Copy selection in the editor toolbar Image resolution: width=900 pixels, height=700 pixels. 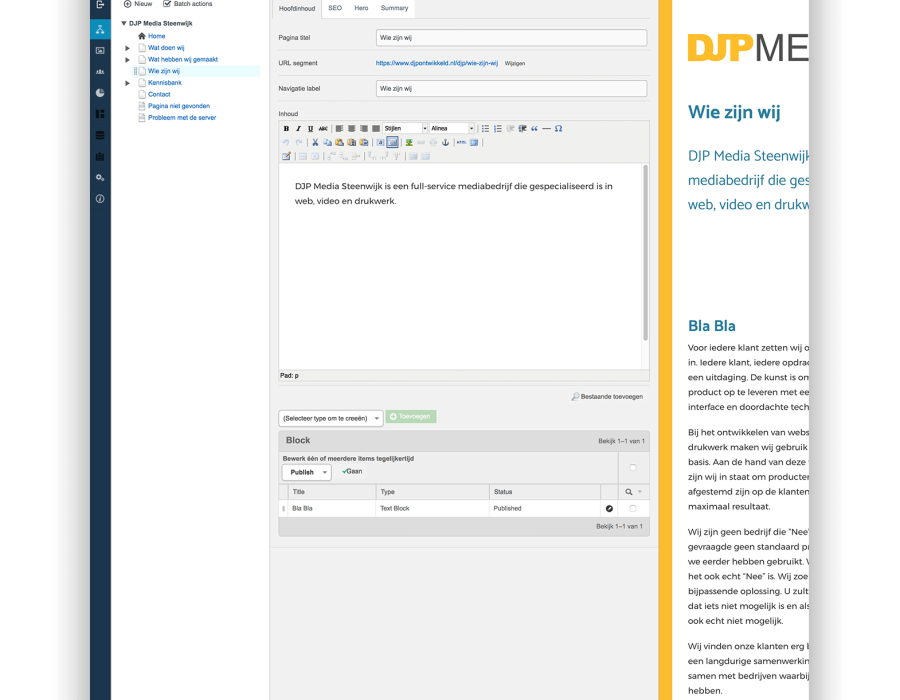(327, 142)
